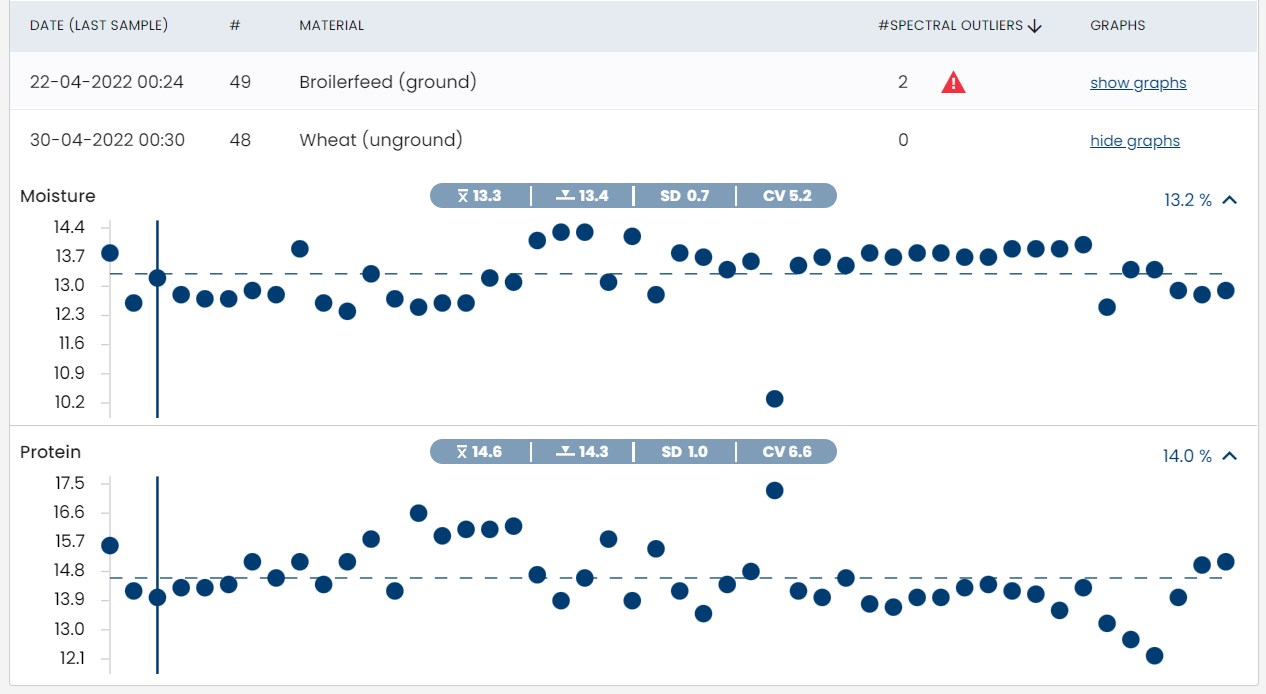Collapse the Protein chart using its chevron
This screenshot has height=694, width=1266.
(1230, 456)
